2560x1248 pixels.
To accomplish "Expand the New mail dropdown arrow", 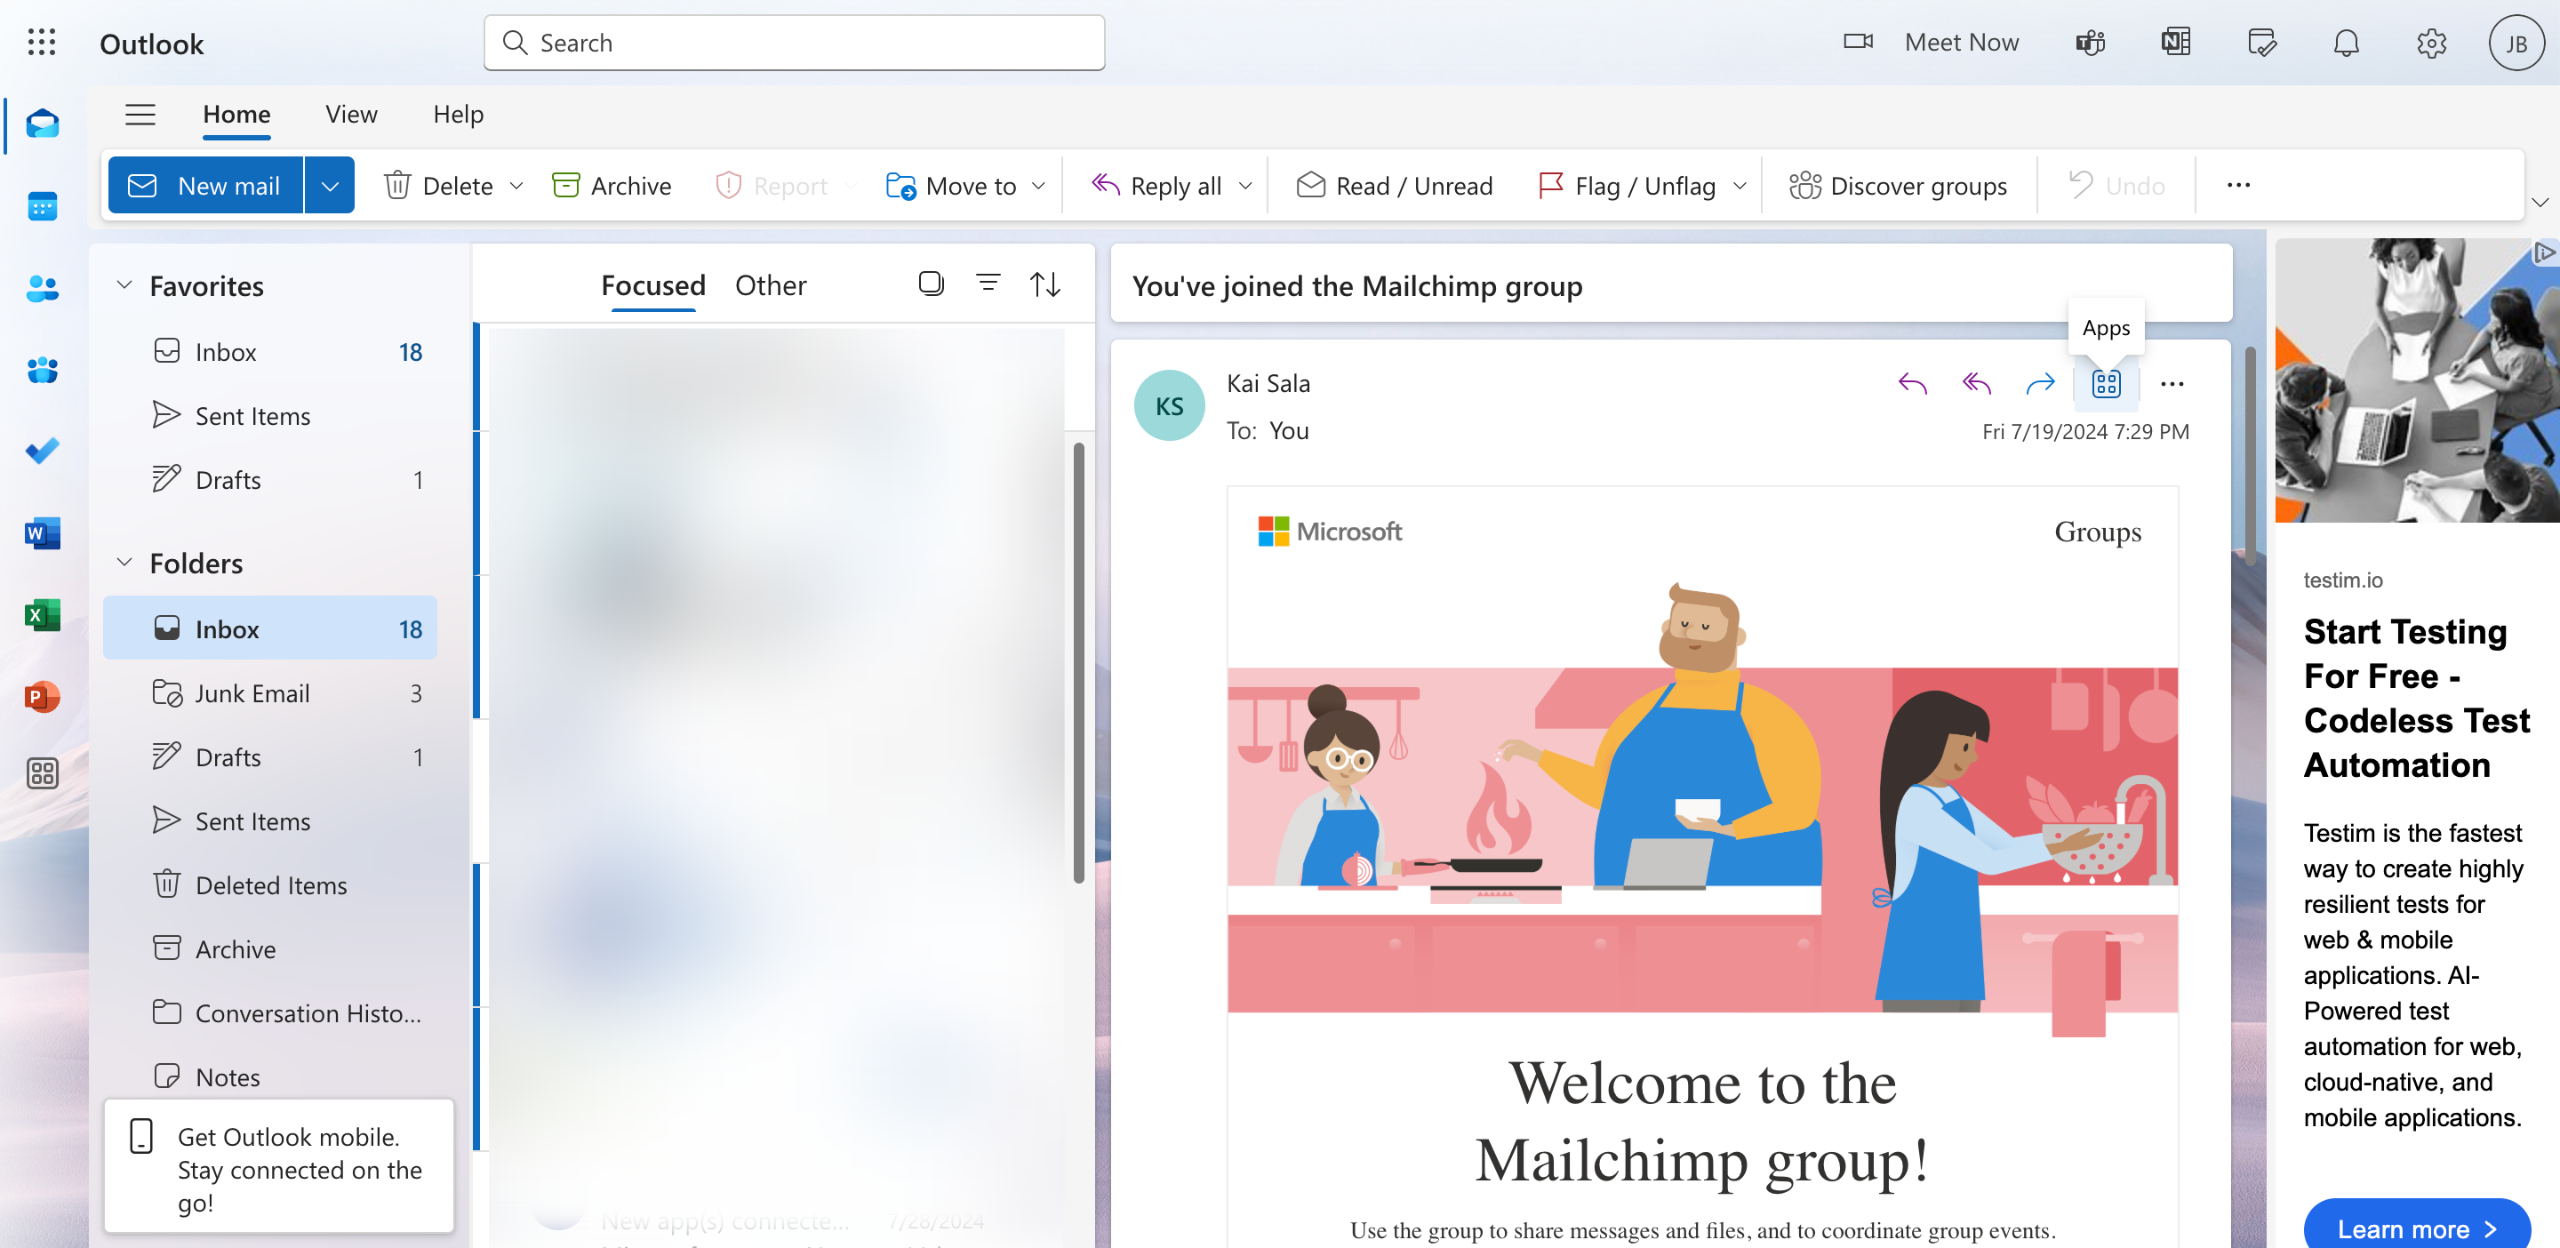I will (330, 186).
